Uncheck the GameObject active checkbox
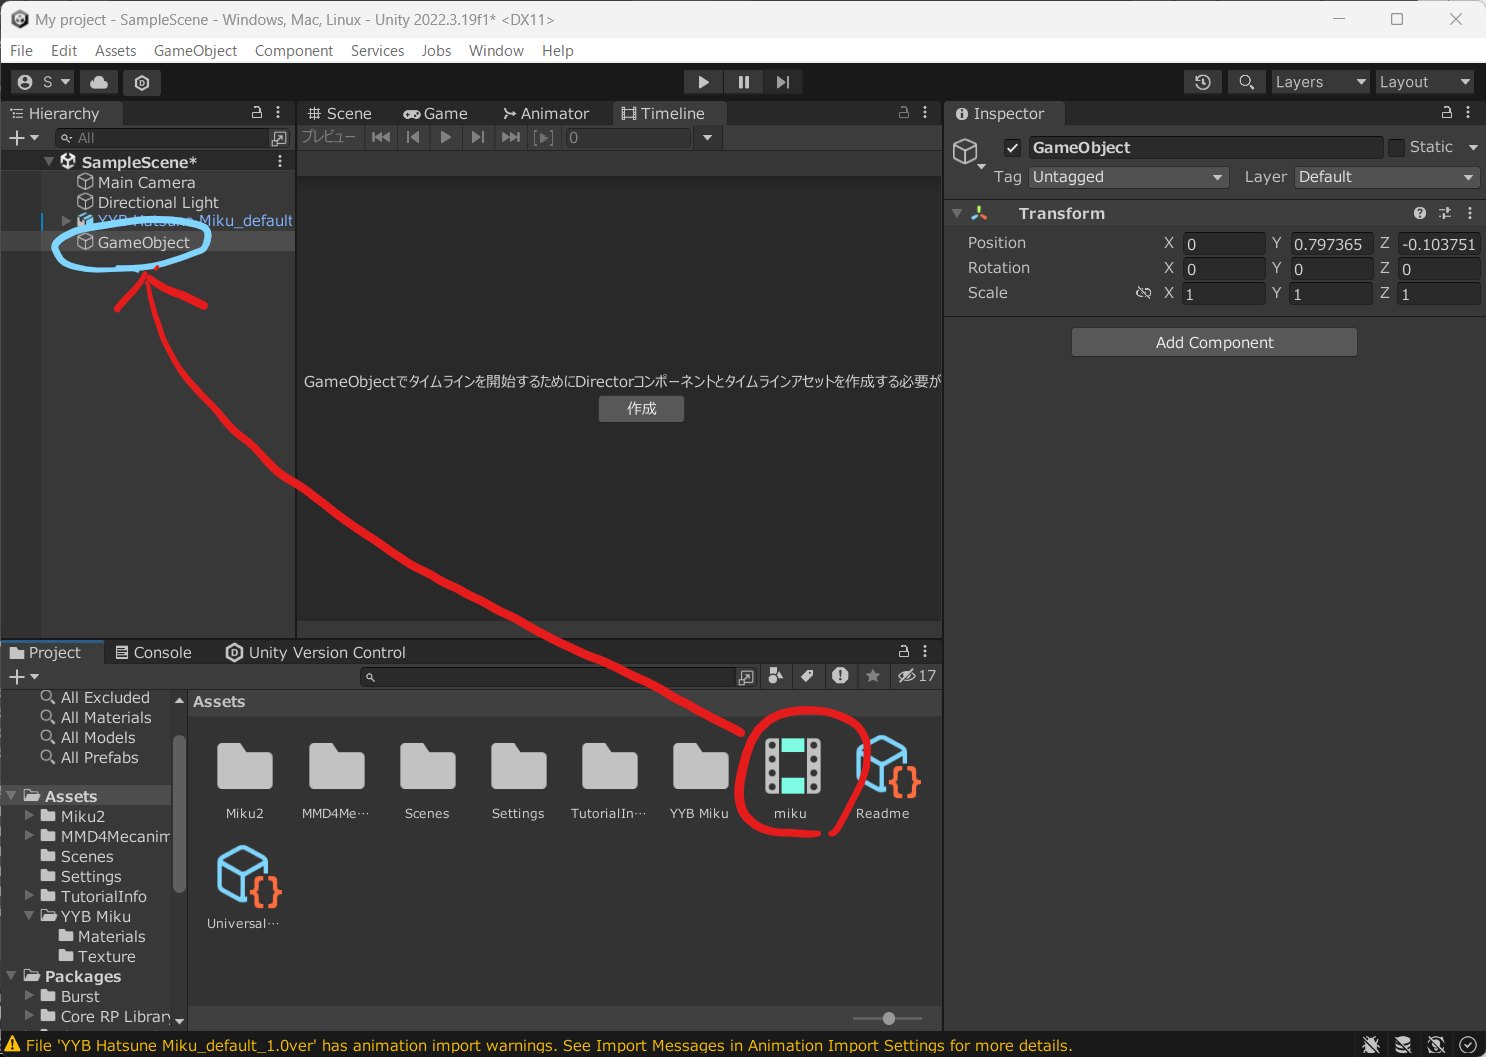 [x=1012, y=148]
